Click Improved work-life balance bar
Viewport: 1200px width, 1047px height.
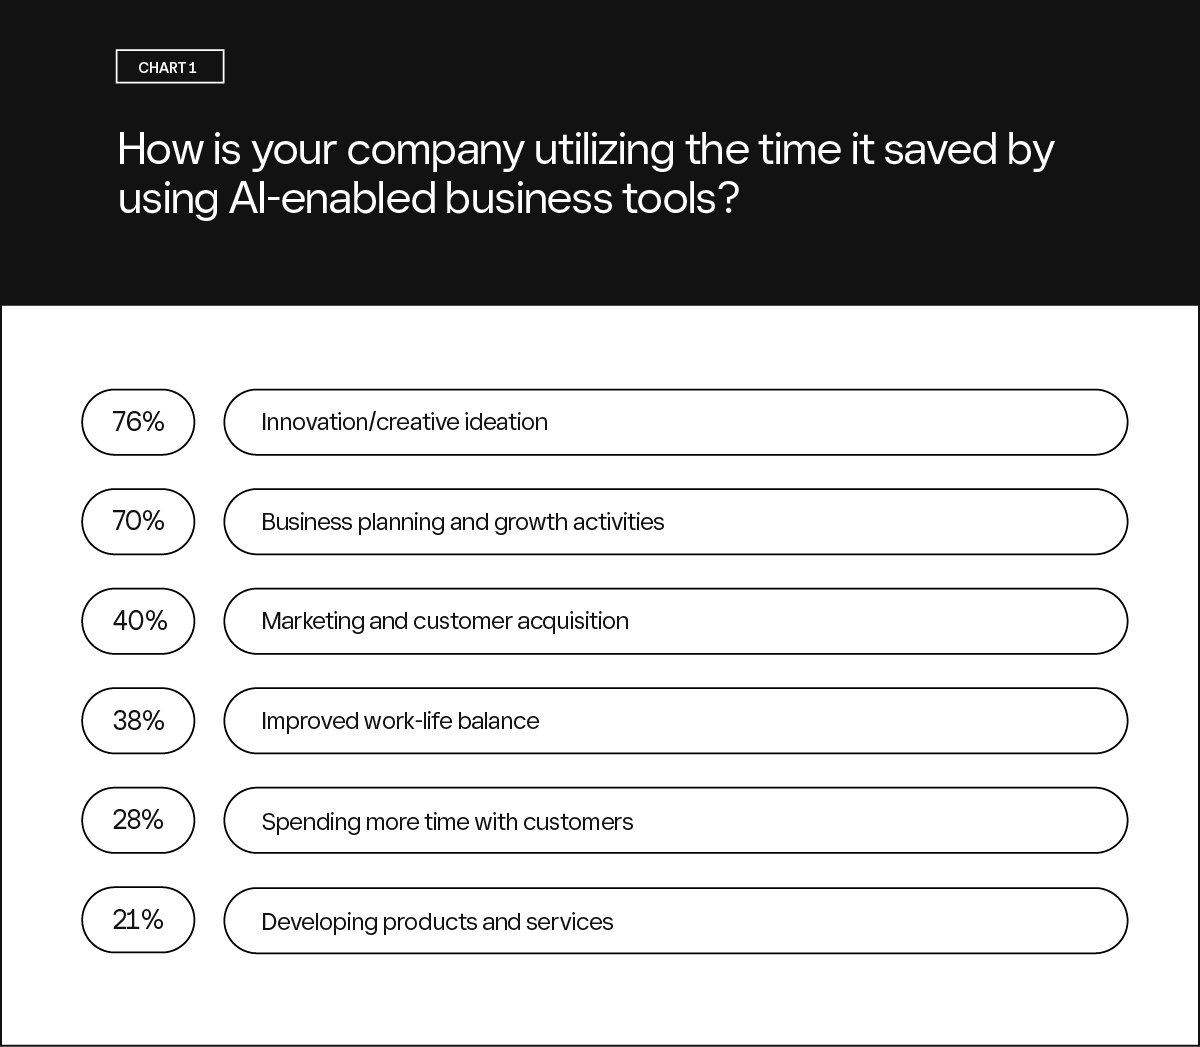(675, 720)
